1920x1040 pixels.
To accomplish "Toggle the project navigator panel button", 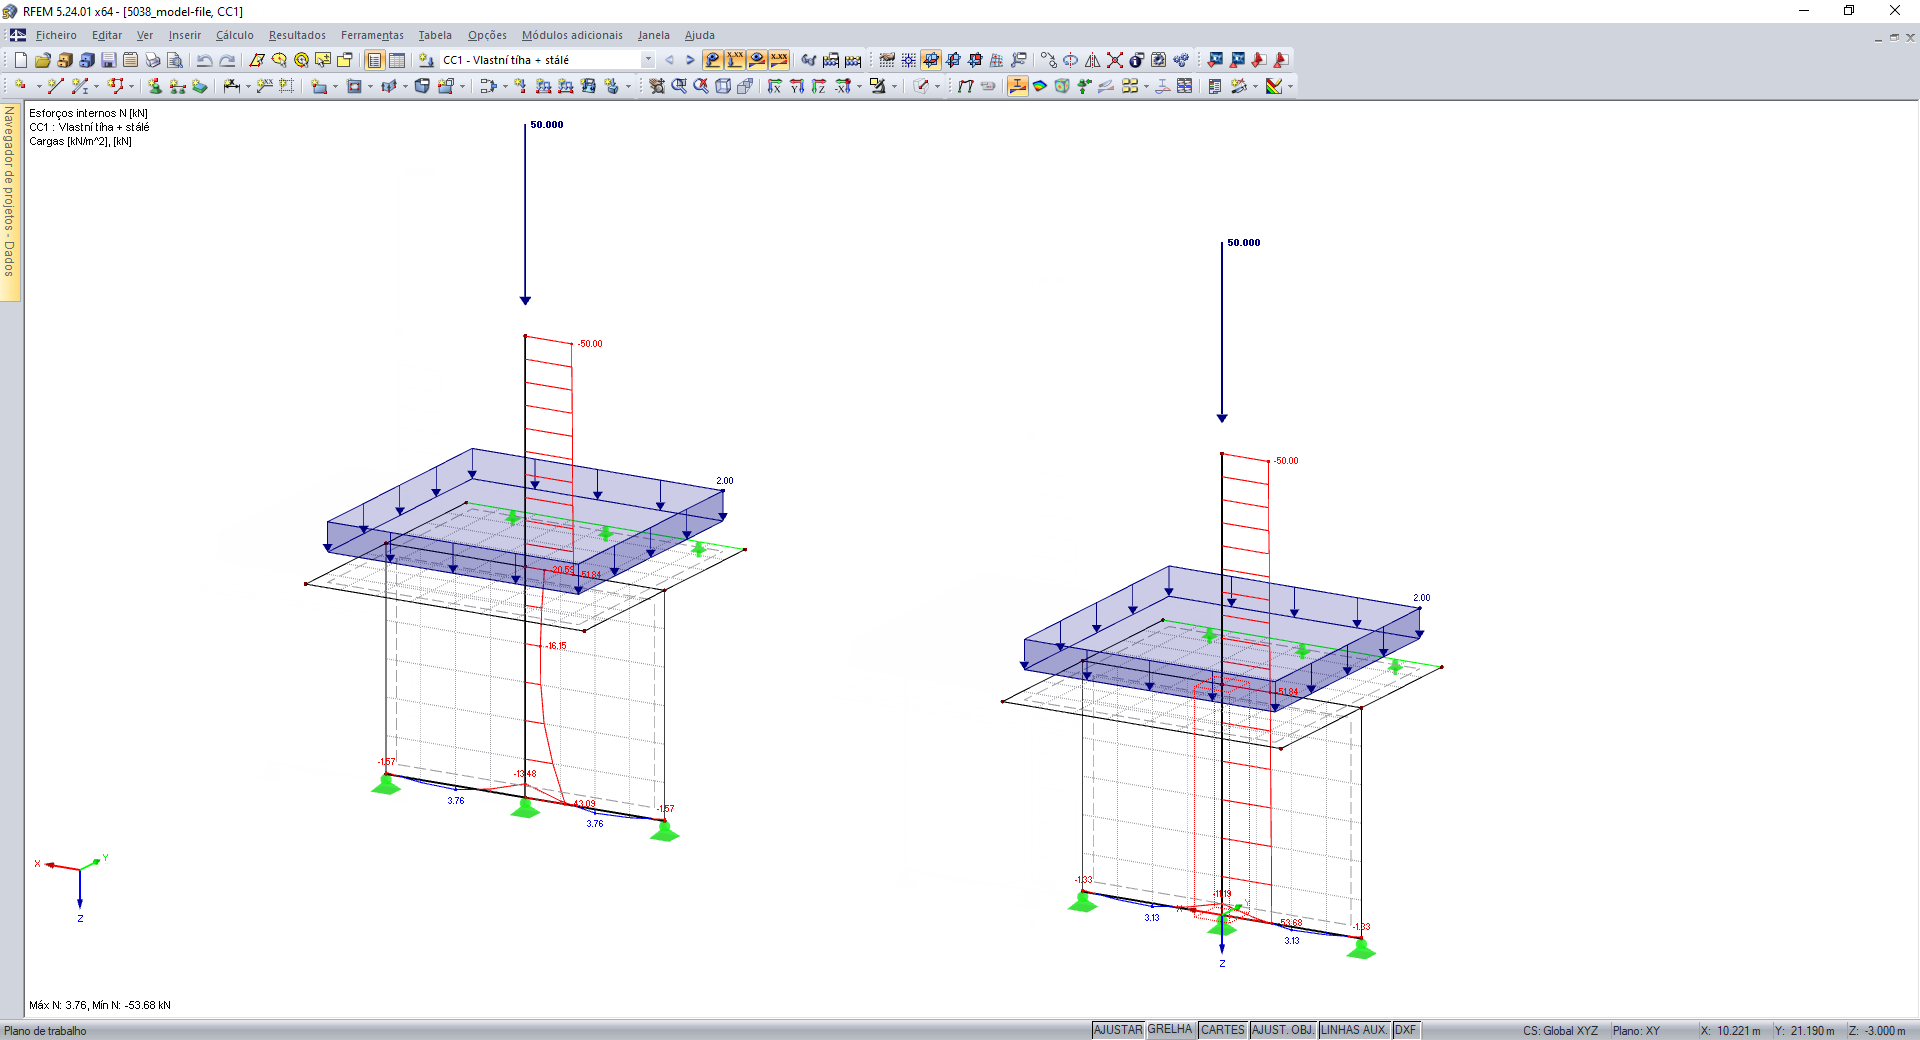I will (x=375, y=60).
